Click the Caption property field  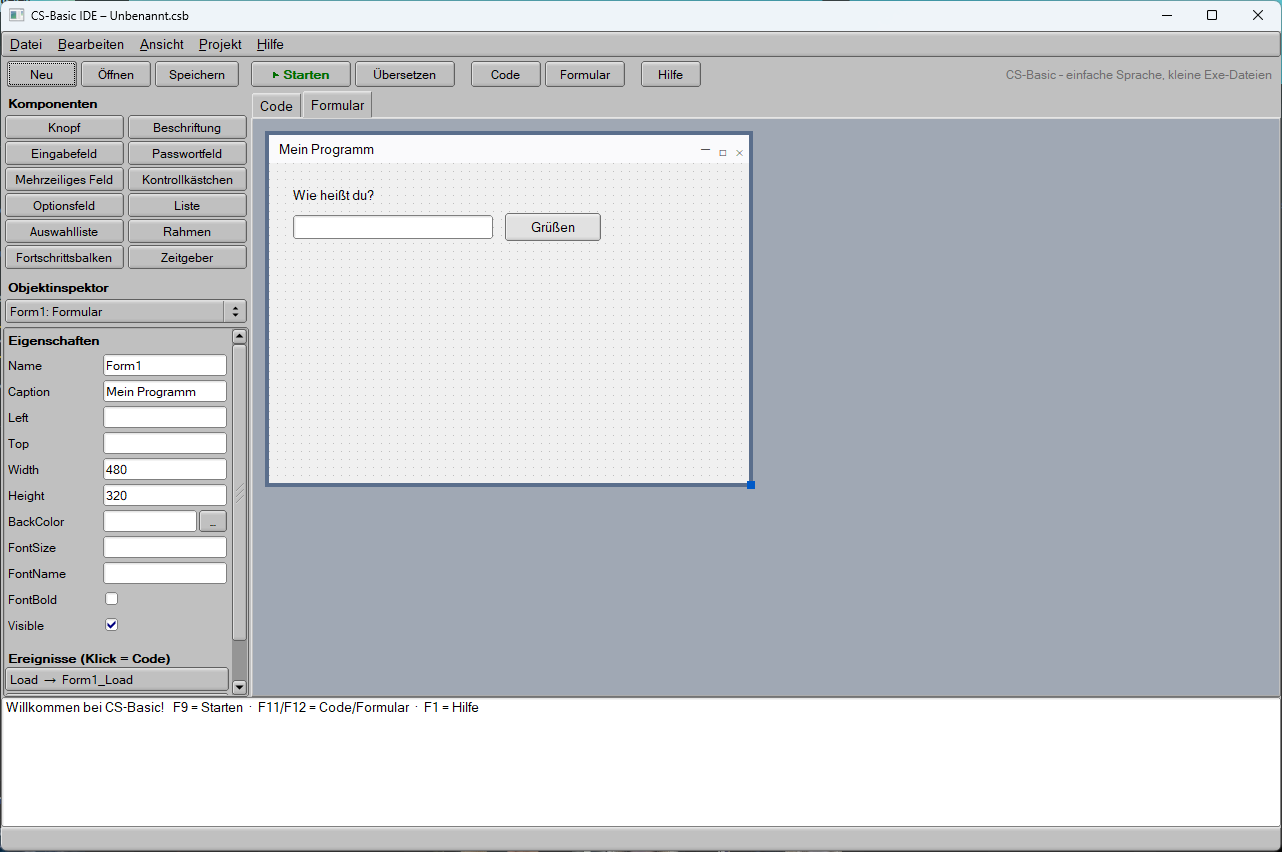click(165, 392)
